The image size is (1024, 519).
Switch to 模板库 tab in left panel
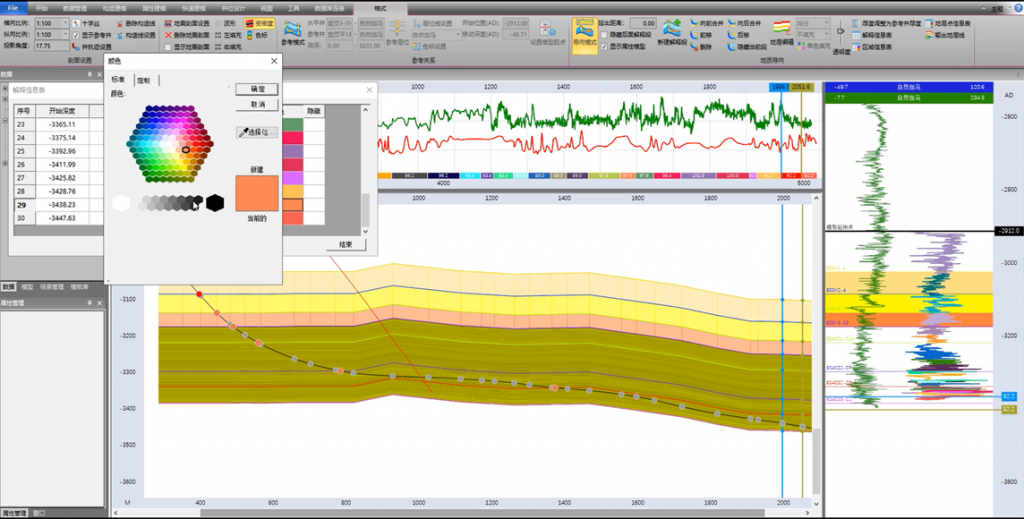(80, 287)
